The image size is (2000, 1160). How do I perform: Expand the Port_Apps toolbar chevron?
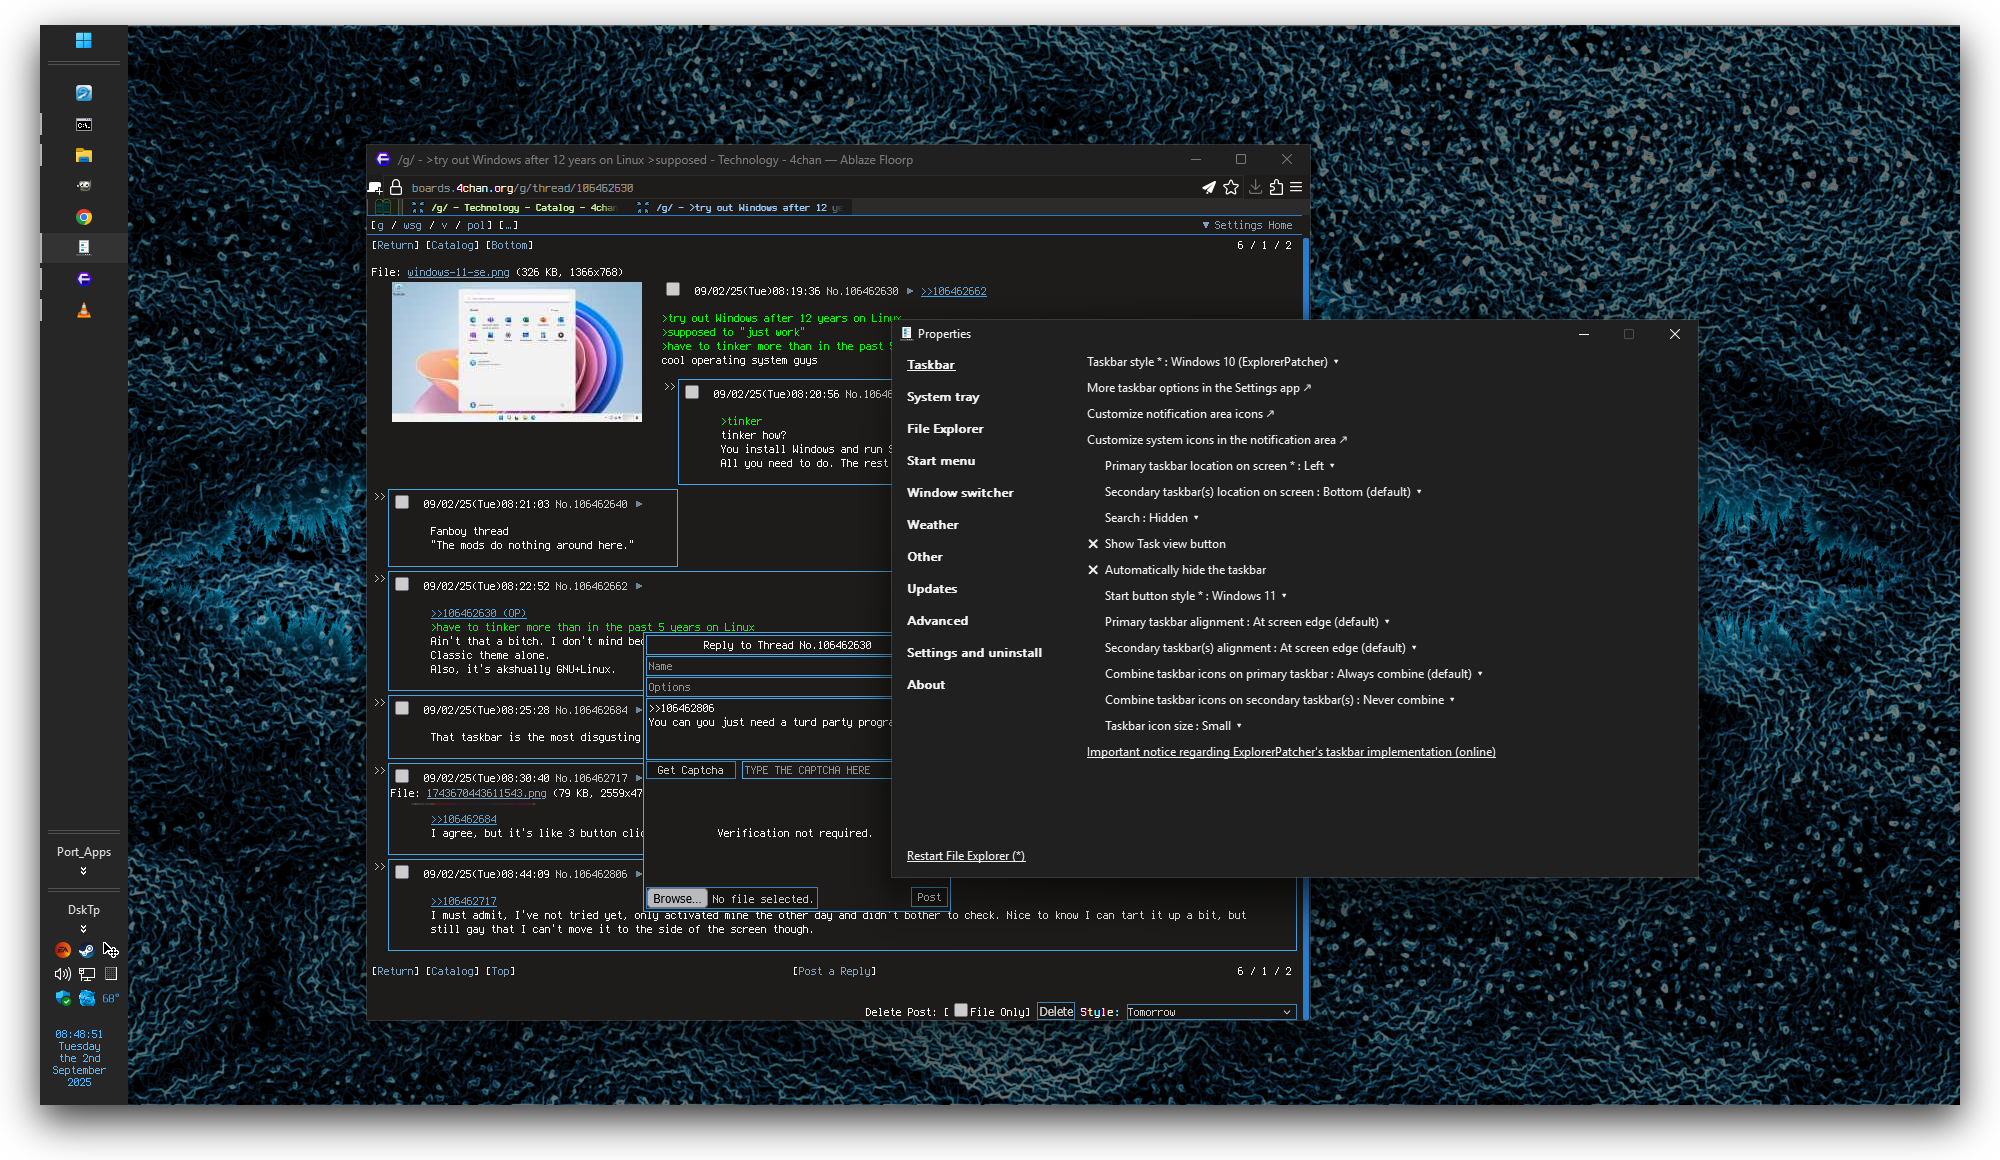(84, 871)
